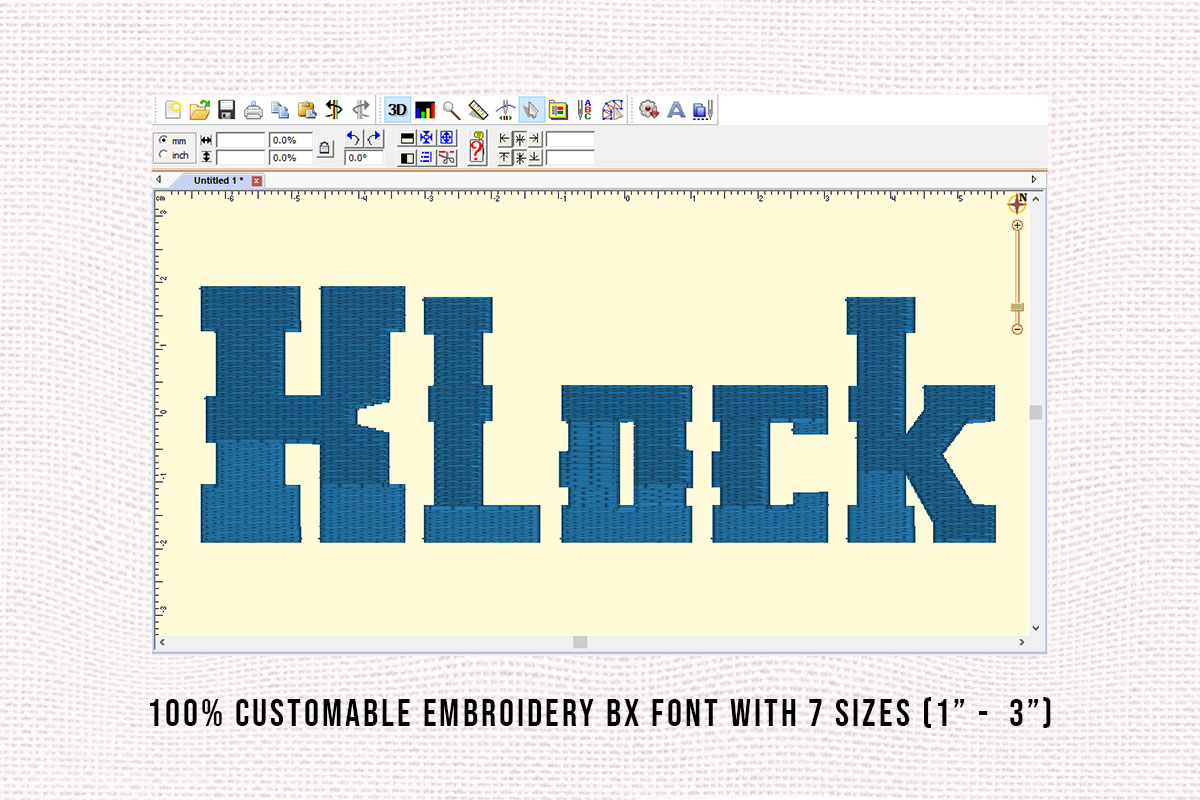Select the Untitled 1 document tab
This screenshot has height=800, width=1200.
point(218,180)
